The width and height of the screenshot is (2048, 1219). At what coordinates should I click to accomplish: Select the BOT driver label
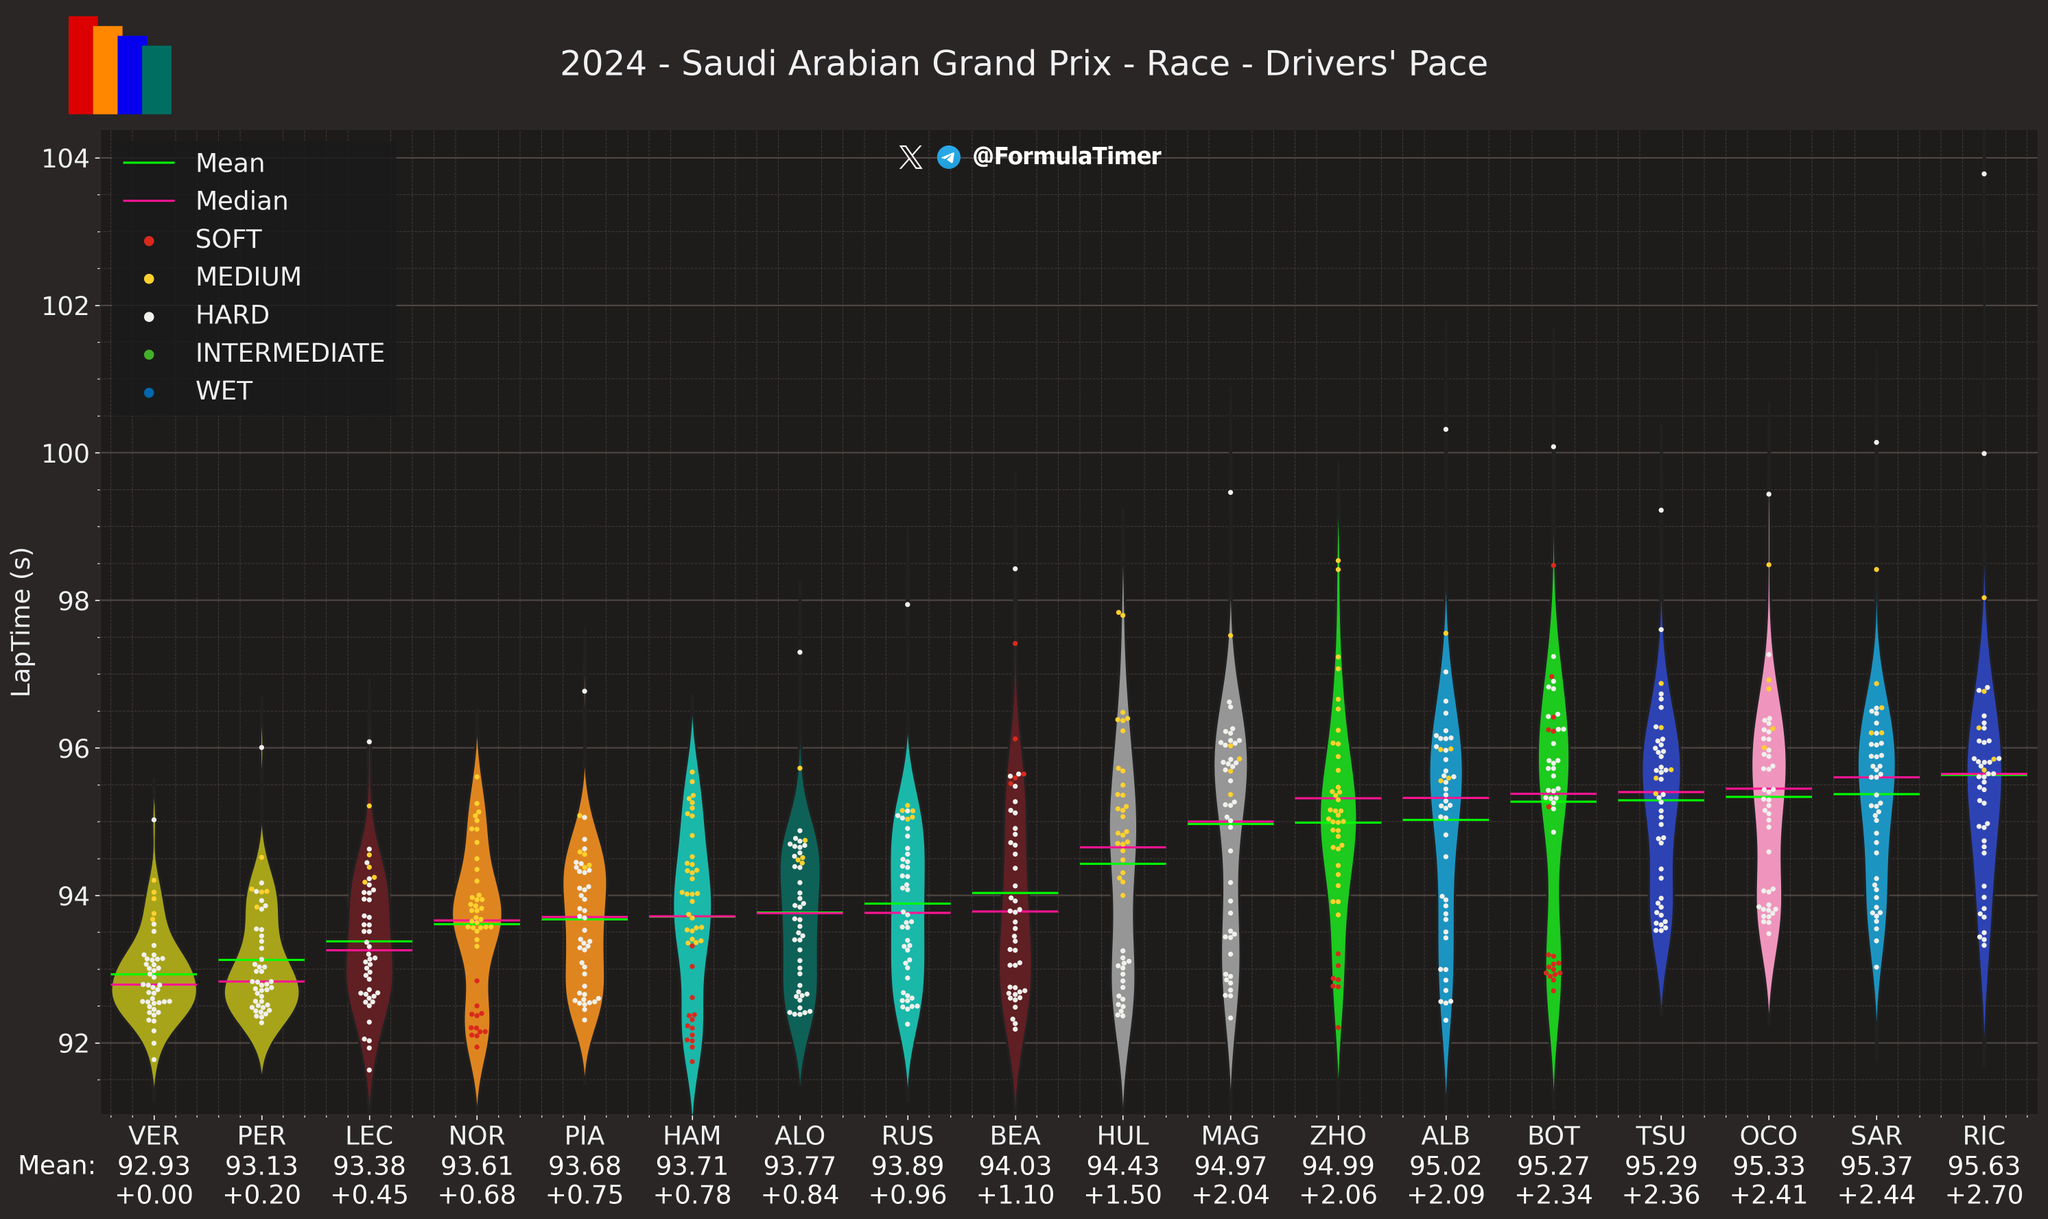coord(1554,1136)
